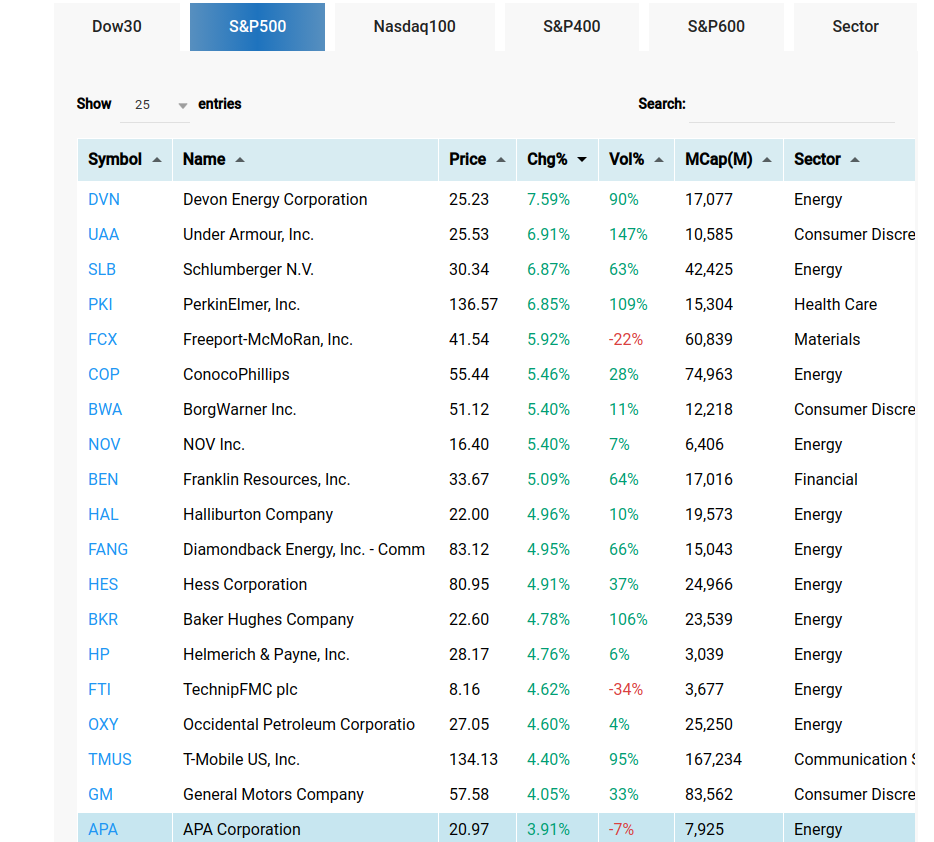Open the OXY ticker link
Viewport: 934px width, 842px height.
103,725
